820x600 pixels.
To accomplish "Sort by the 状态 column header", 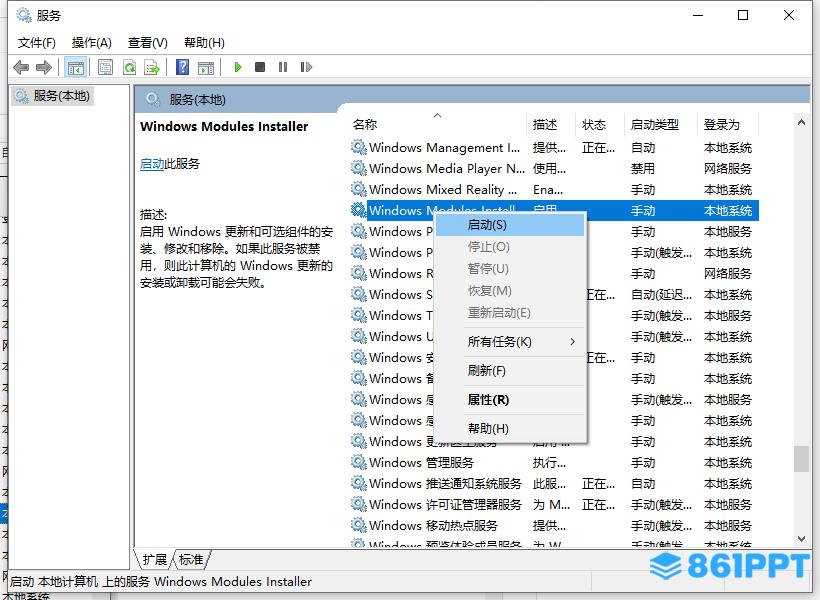I will (x=600, y=124).
